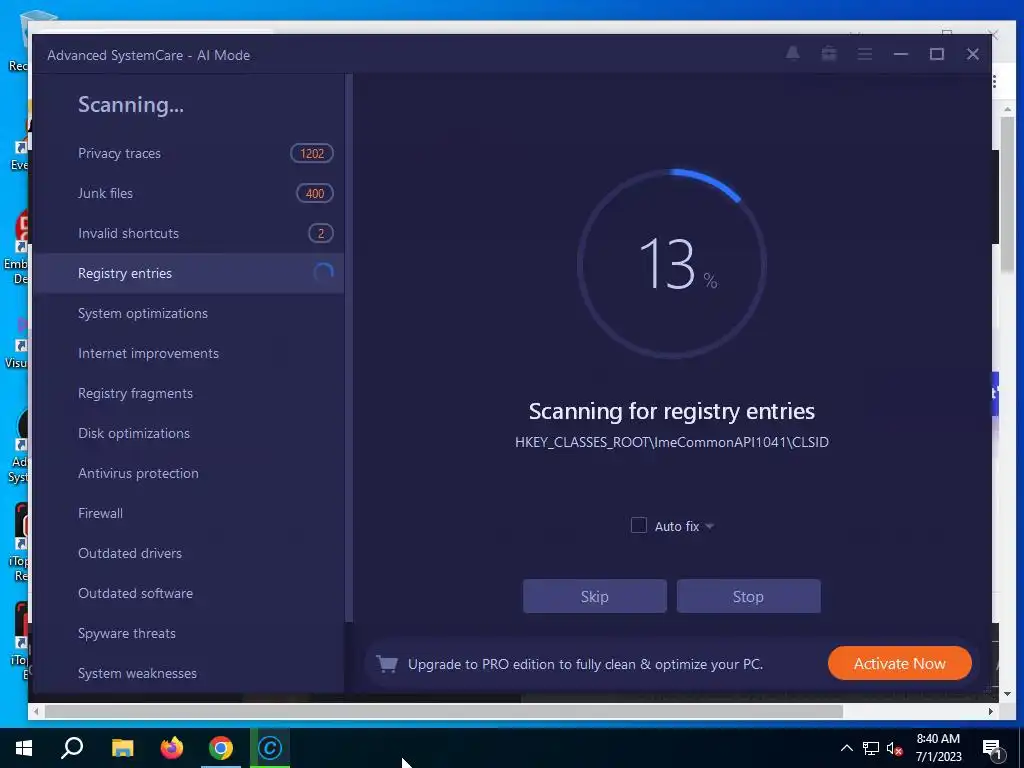Image resolution: width=1024 pixels, height=768 pixels.
Task: Select Firewall scan item
Action: (x=188, y=513)
